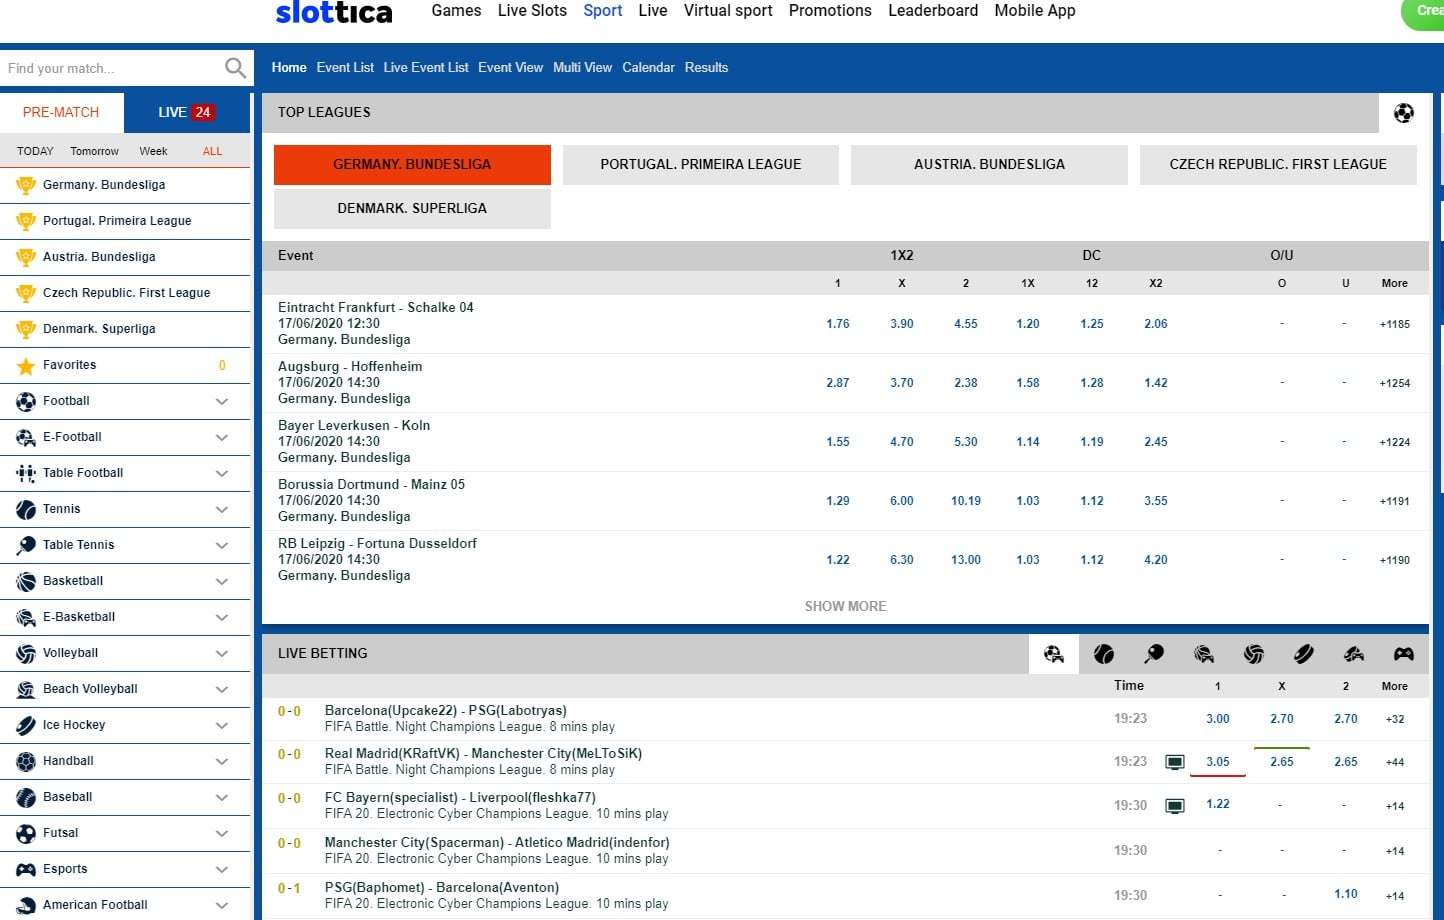Expand the Ice Hockey category chevron
Image resolution: width=1444 pixels, height=920 pixels.
pyautogui.click(x=222, y=726)
